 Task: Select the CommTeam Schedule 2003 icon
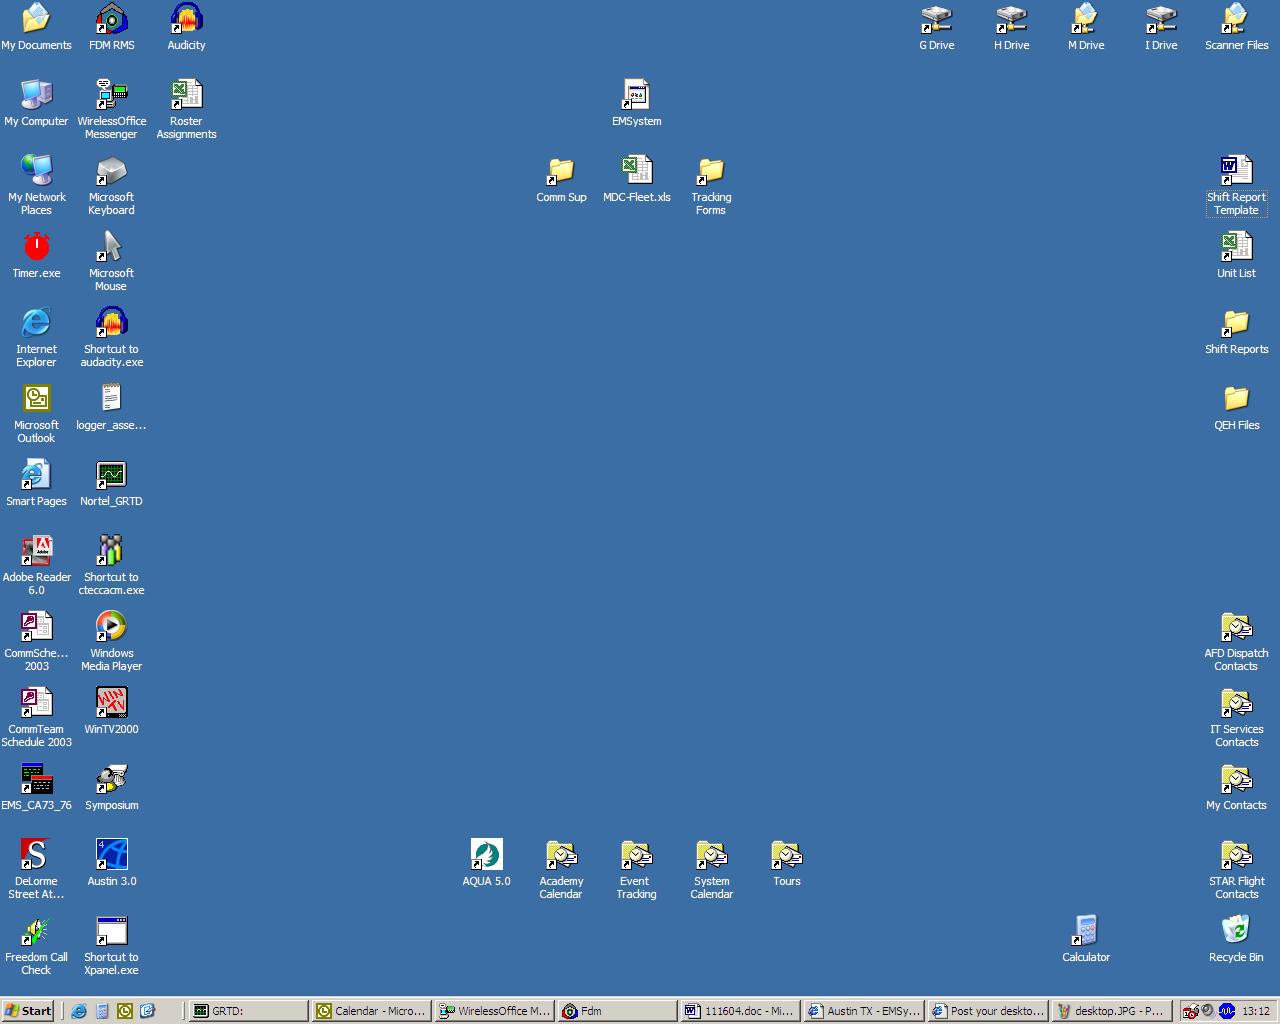(36, 717)
